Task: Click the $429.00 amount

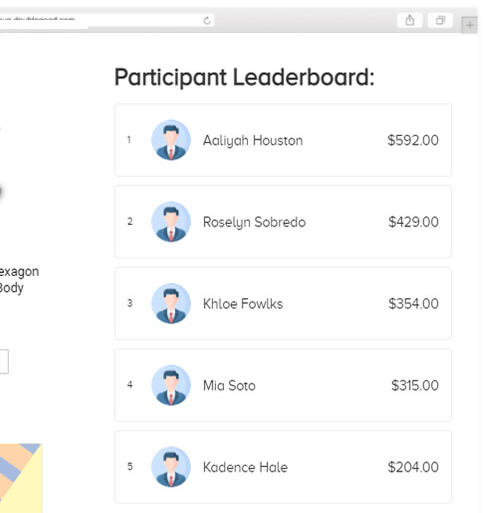Action: point(413,222)
